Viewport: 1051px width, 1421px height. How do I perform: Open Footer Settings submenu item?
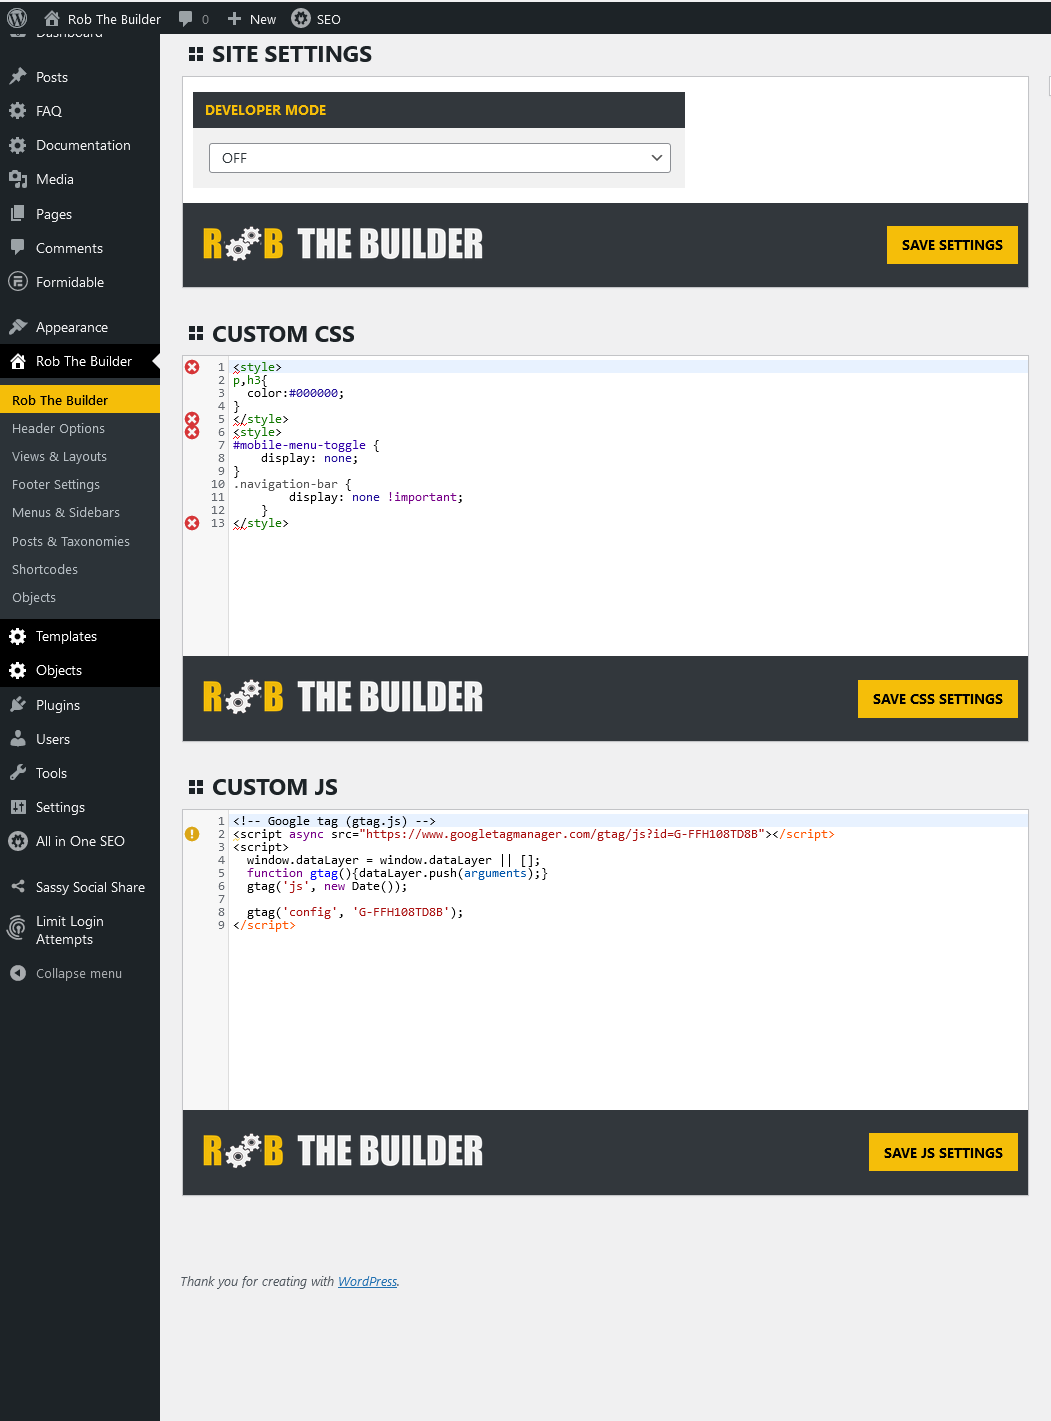(56, 484)
